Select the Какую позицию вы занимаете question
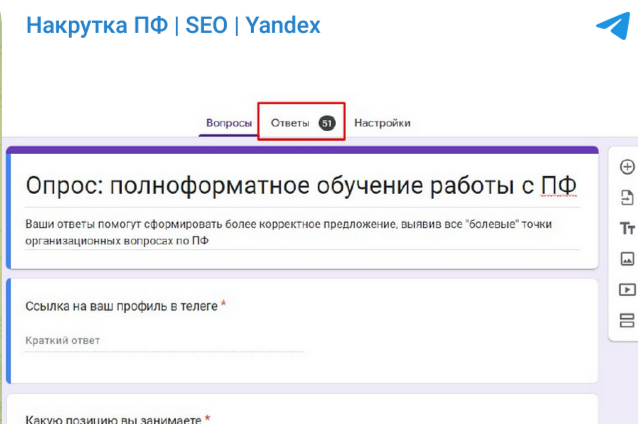This screenshot has height=424, width=638. point(113,417)
